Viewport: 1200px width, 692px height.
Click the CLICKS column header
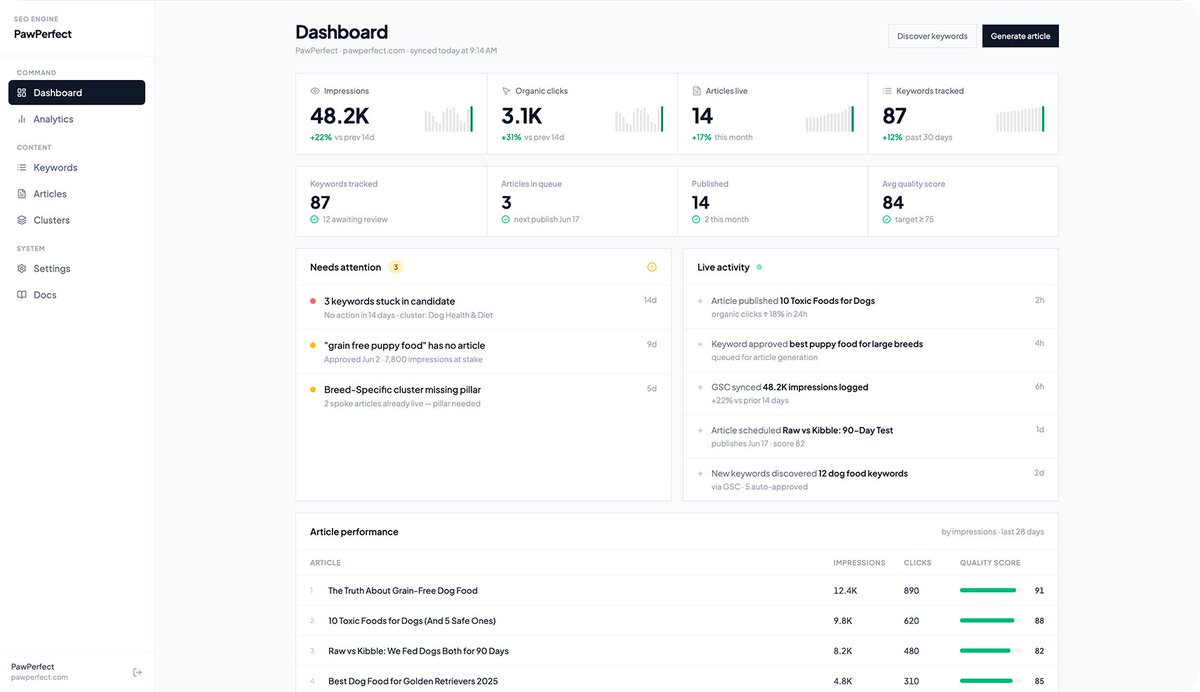[x=917, y=563]
